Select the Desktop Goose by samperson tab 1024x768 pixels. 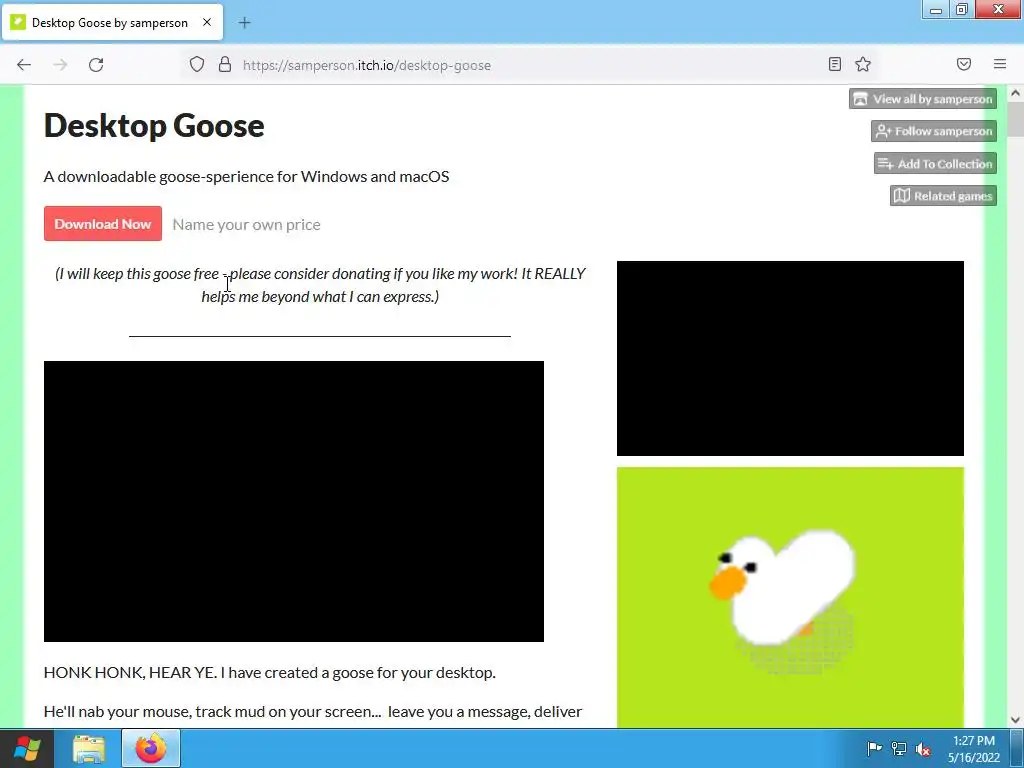[112, 22]
